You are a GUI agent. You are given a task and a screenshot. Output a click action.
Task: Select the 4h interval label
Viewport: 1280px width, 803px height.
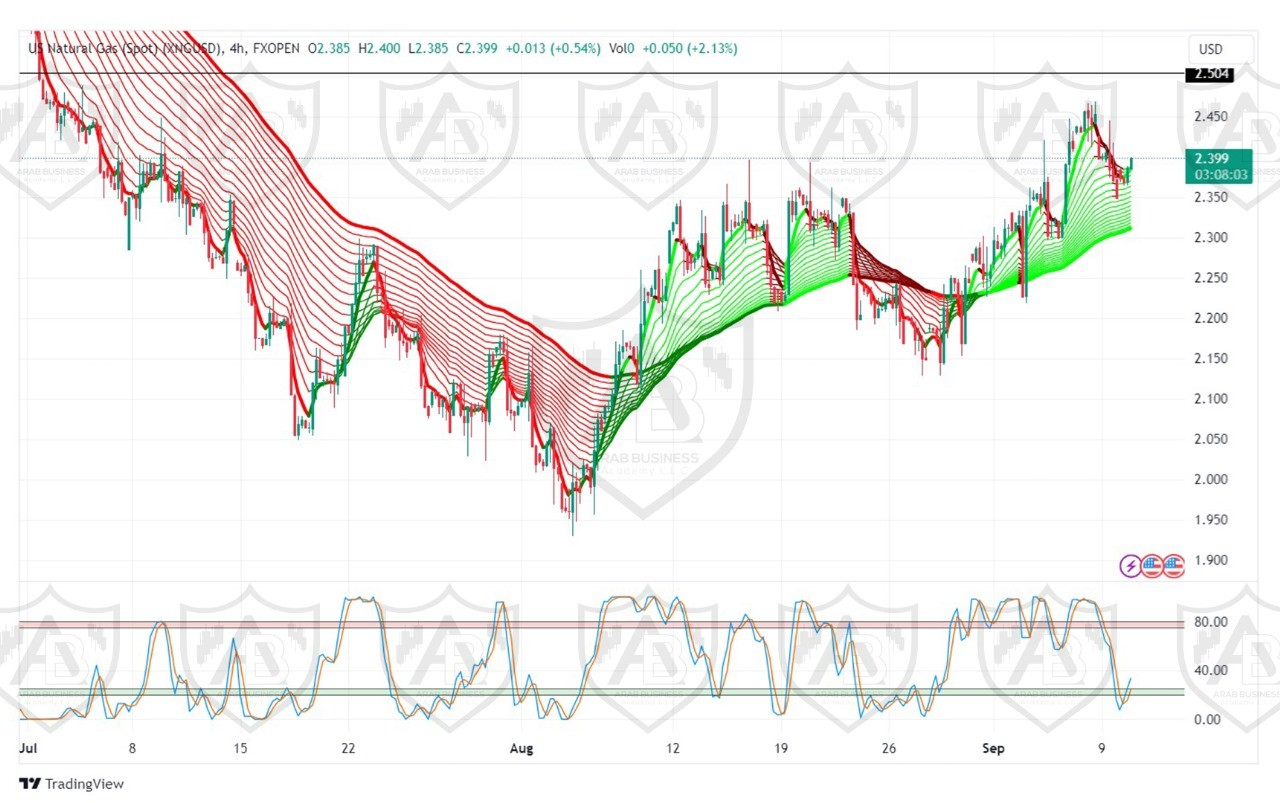click(x=236, y=48)
